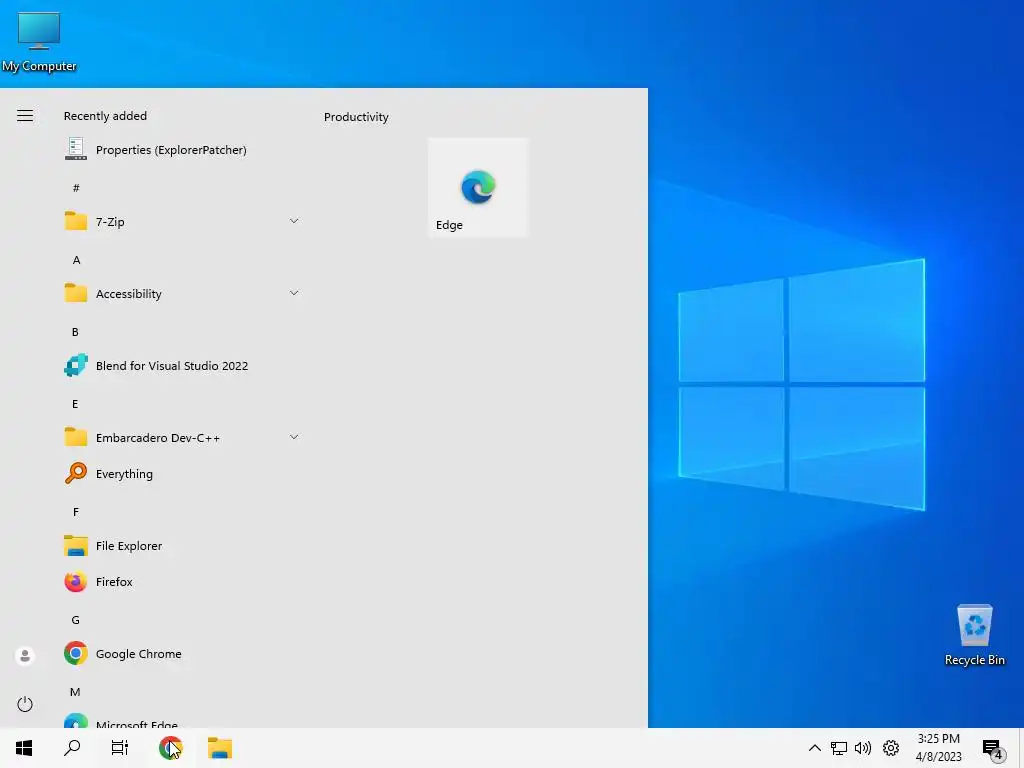Open Microsoft Edge in the app list

pos(183,721)
